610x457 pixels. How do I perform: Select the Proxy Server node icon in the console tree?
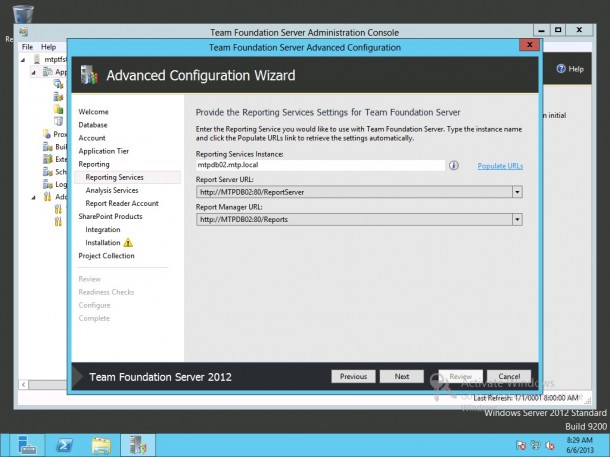(47, 134)
